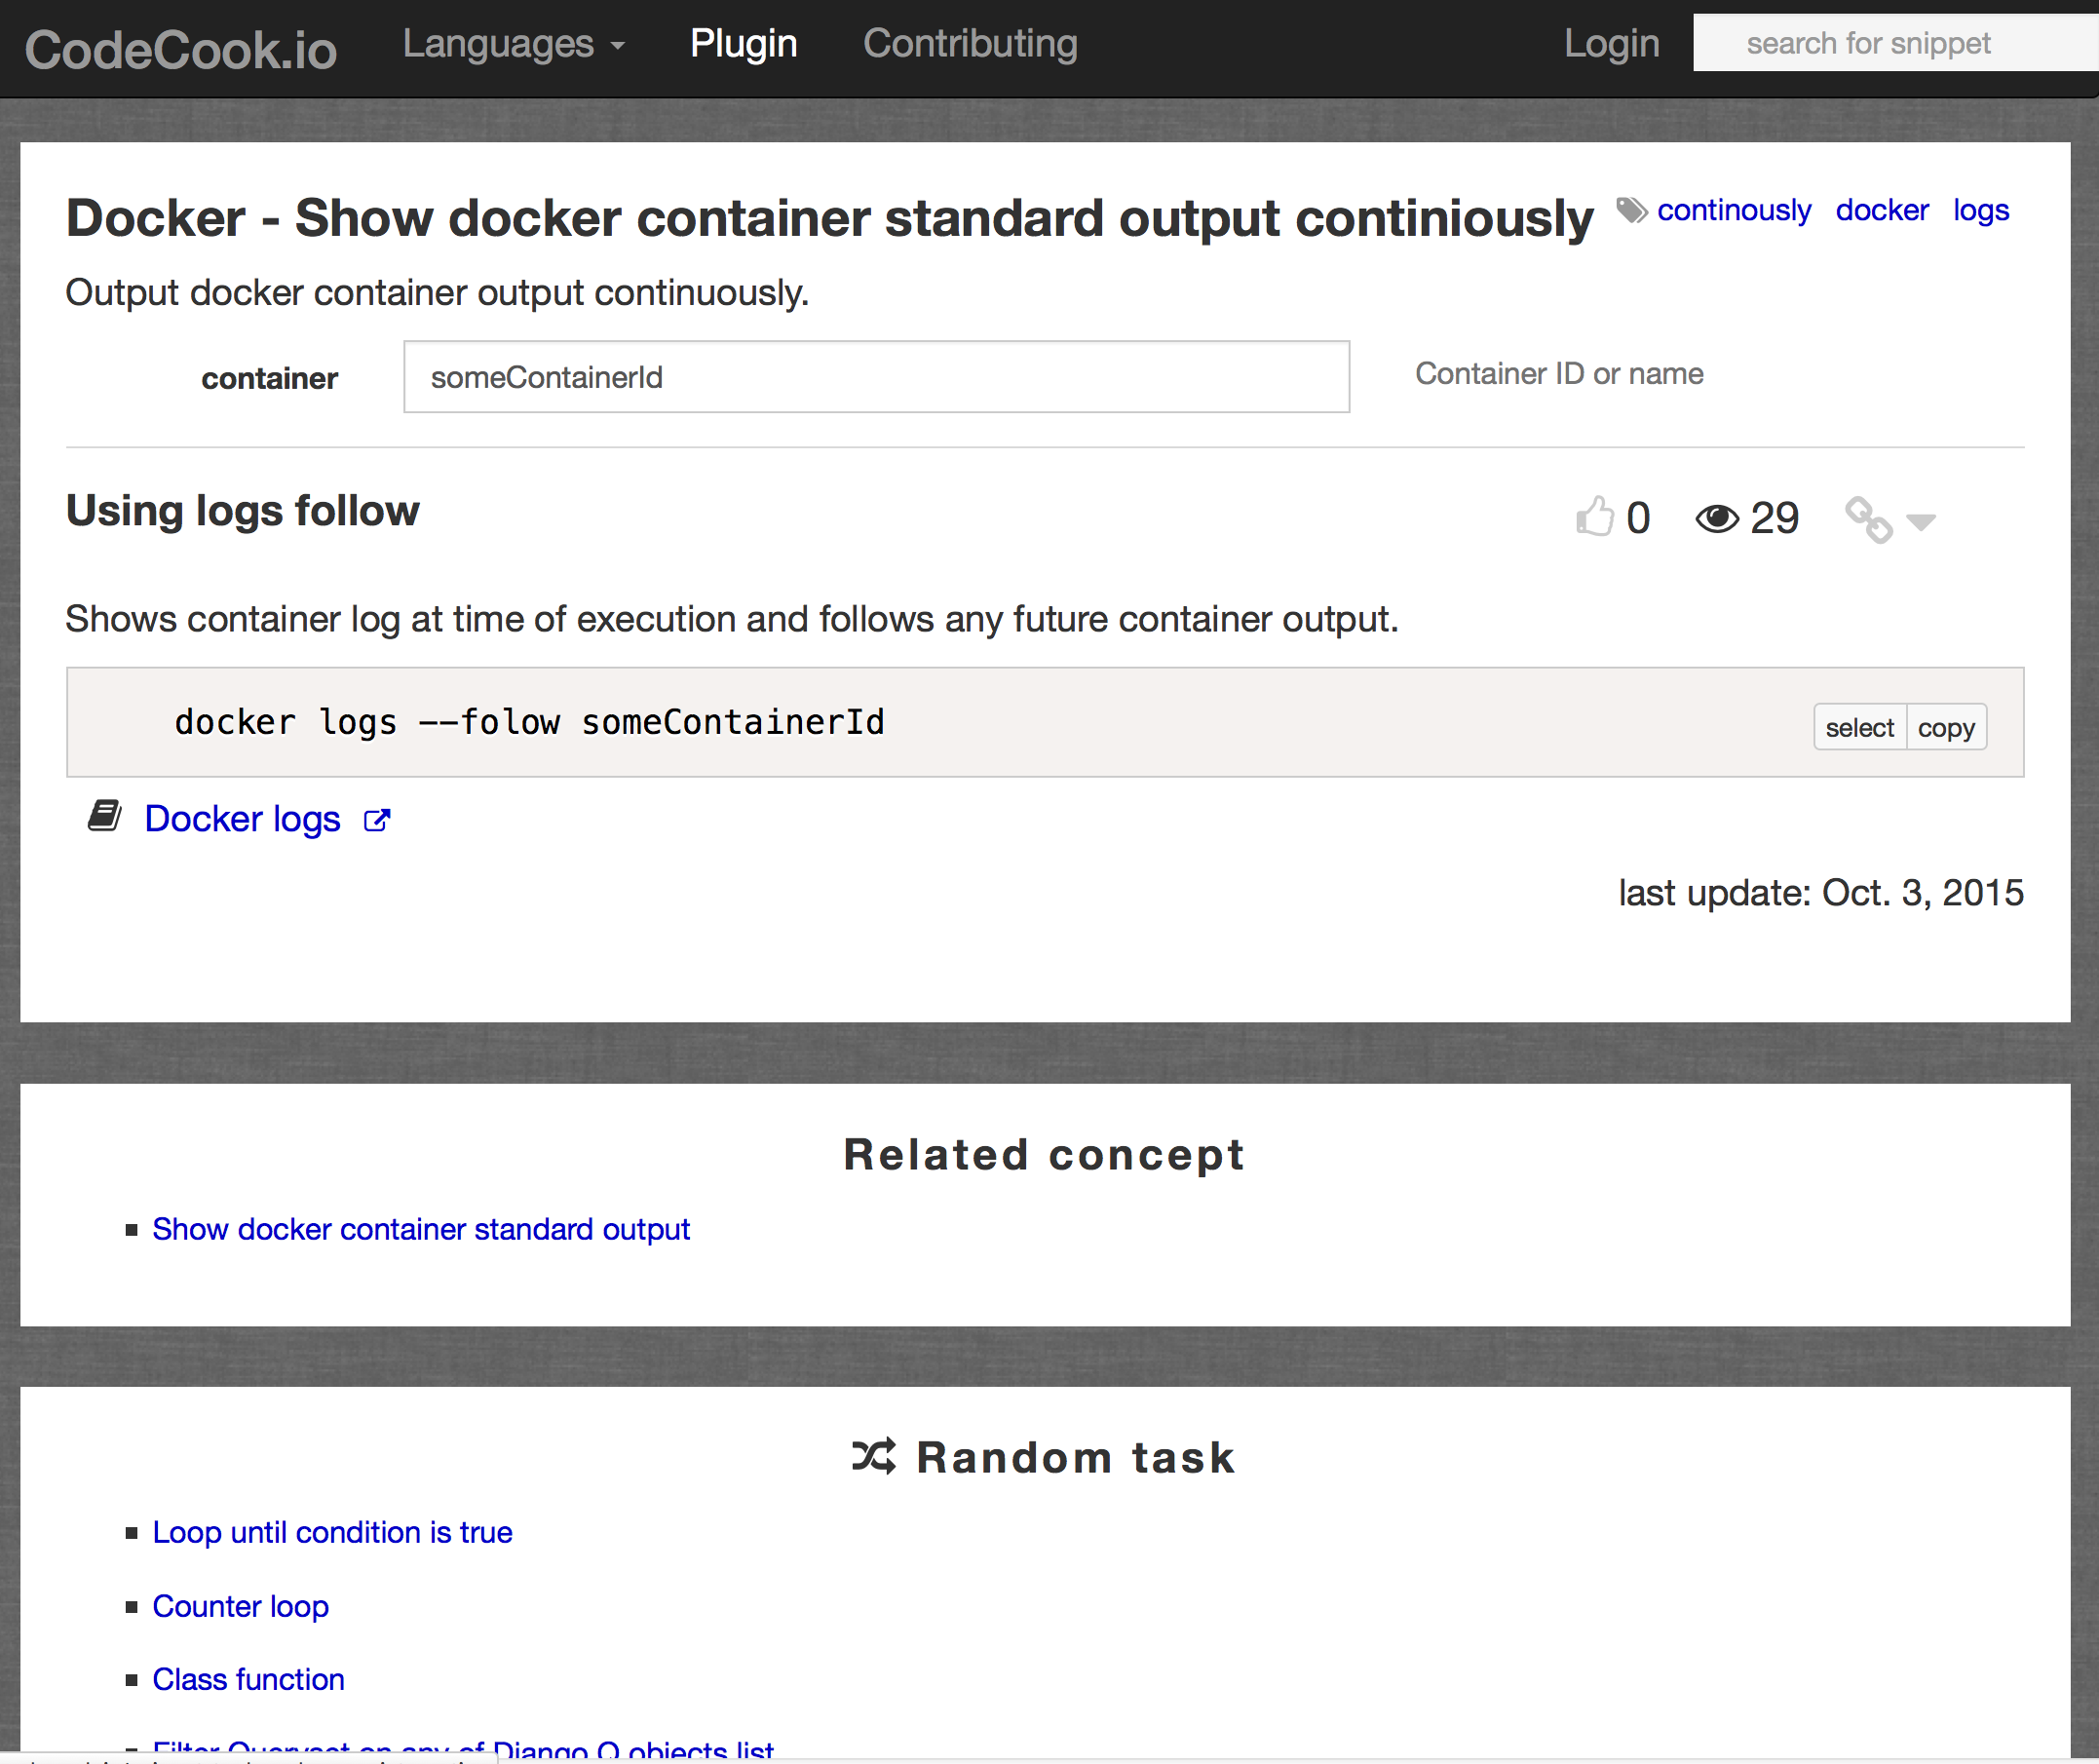Click the book icon beside Docker logs
The image size is (2099, 1764).
pyautogui.click(x=105, y=816)
